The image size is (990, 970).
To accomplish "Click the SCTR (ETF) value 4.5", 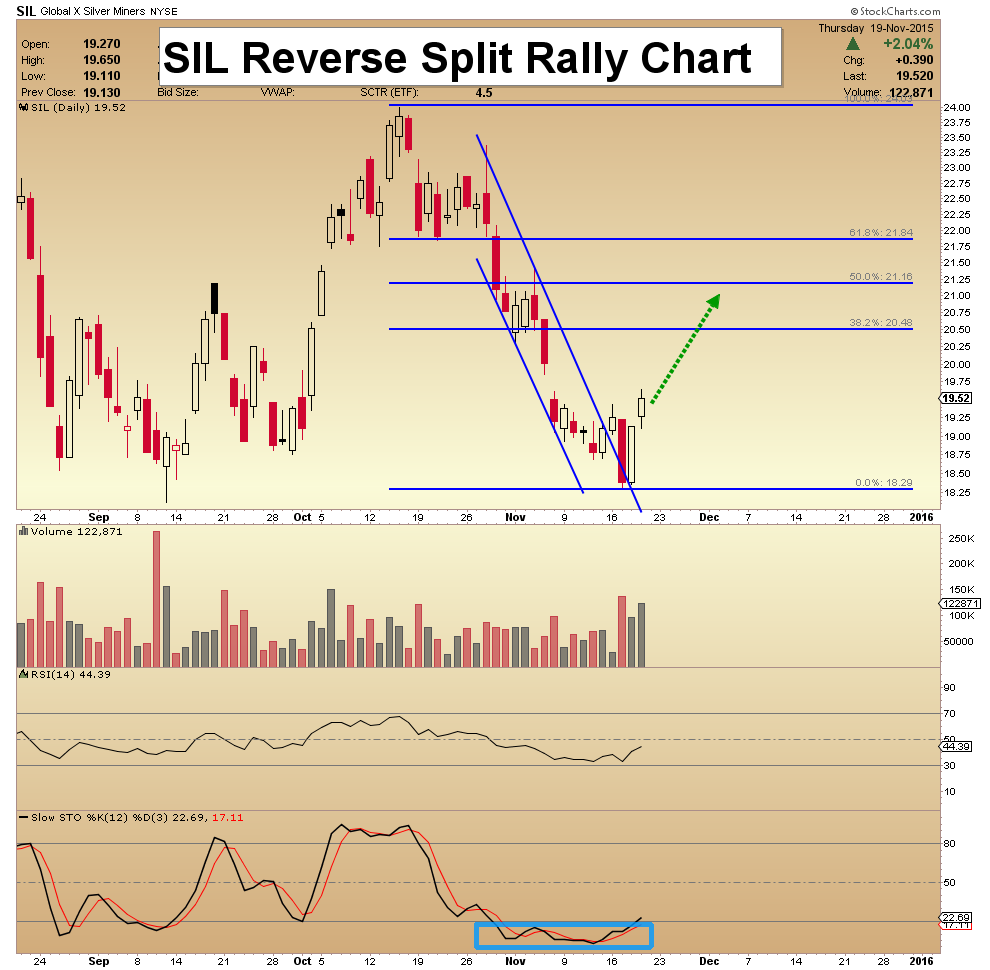I will click(484, 92).
